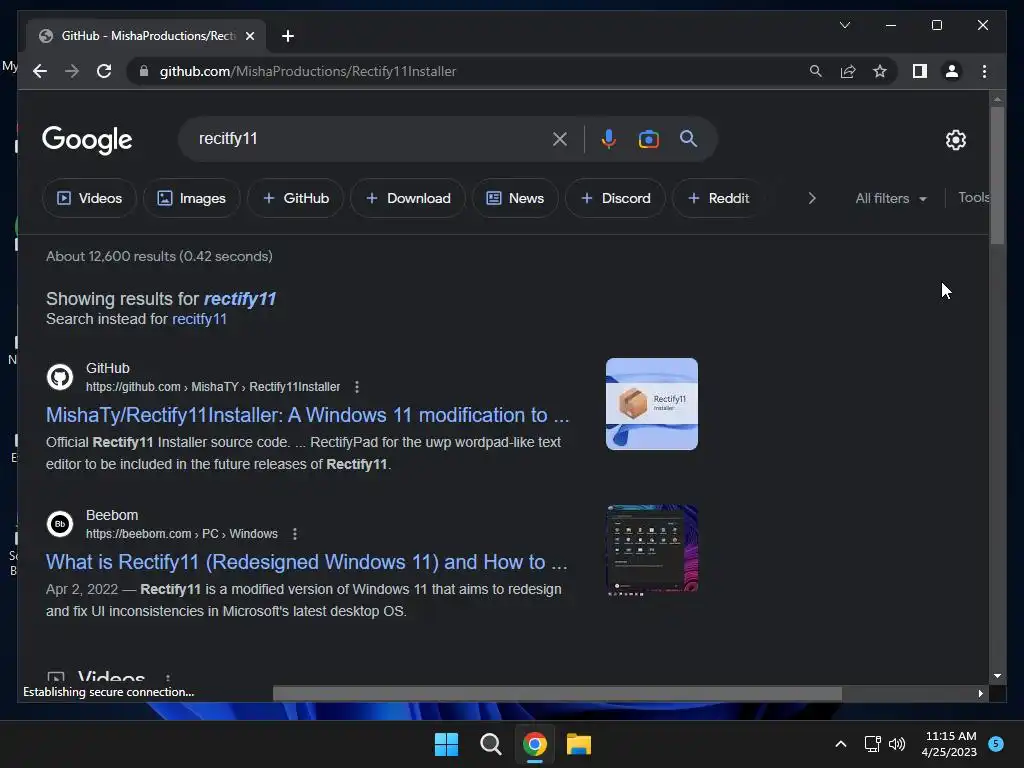
Task: Open the taskbar clock and date
Action: tap(950, 744)
